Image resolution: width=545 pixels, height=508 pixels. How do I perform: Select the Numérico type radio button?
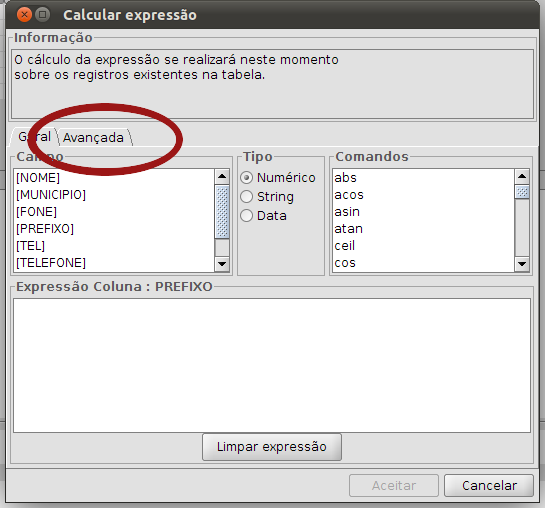[x=246, y=178]
